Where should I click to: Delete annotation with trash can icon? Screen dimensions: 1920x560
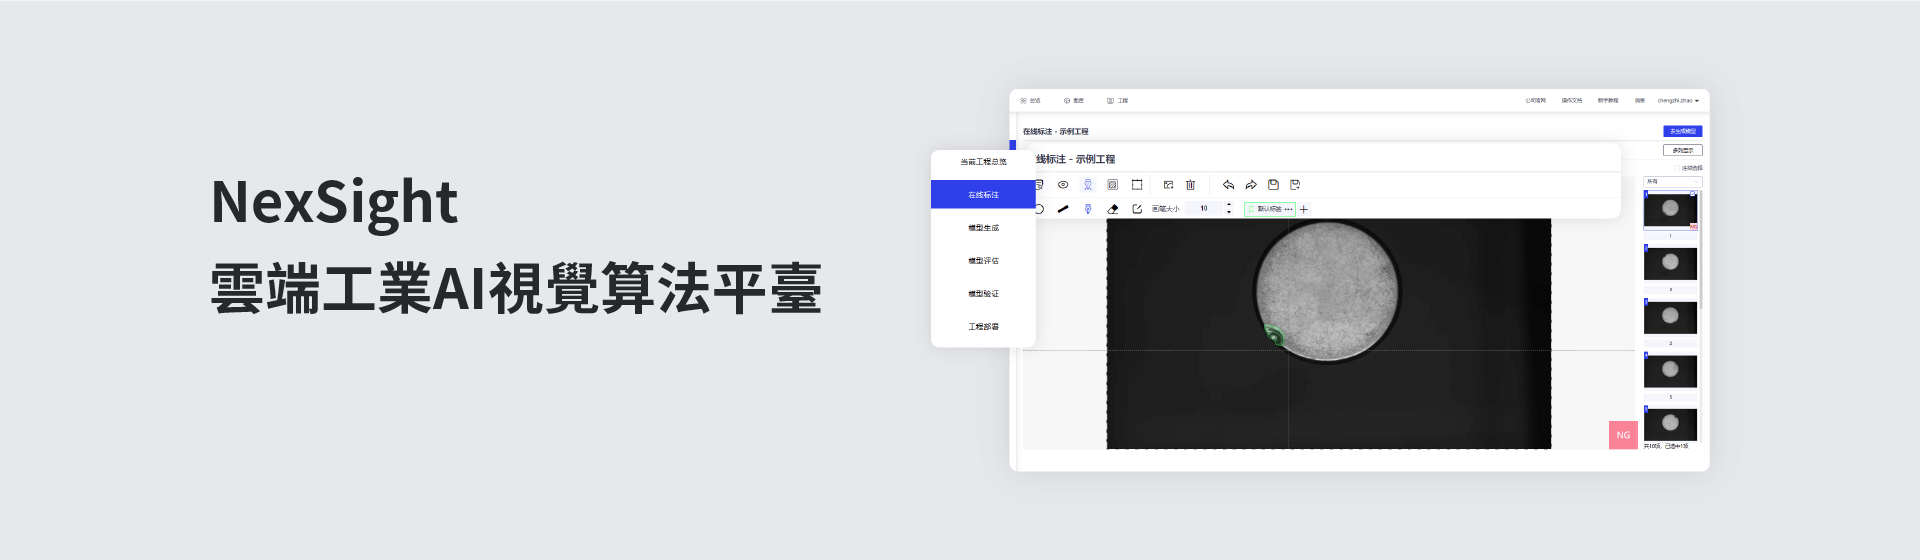(x=1190, y=185)
